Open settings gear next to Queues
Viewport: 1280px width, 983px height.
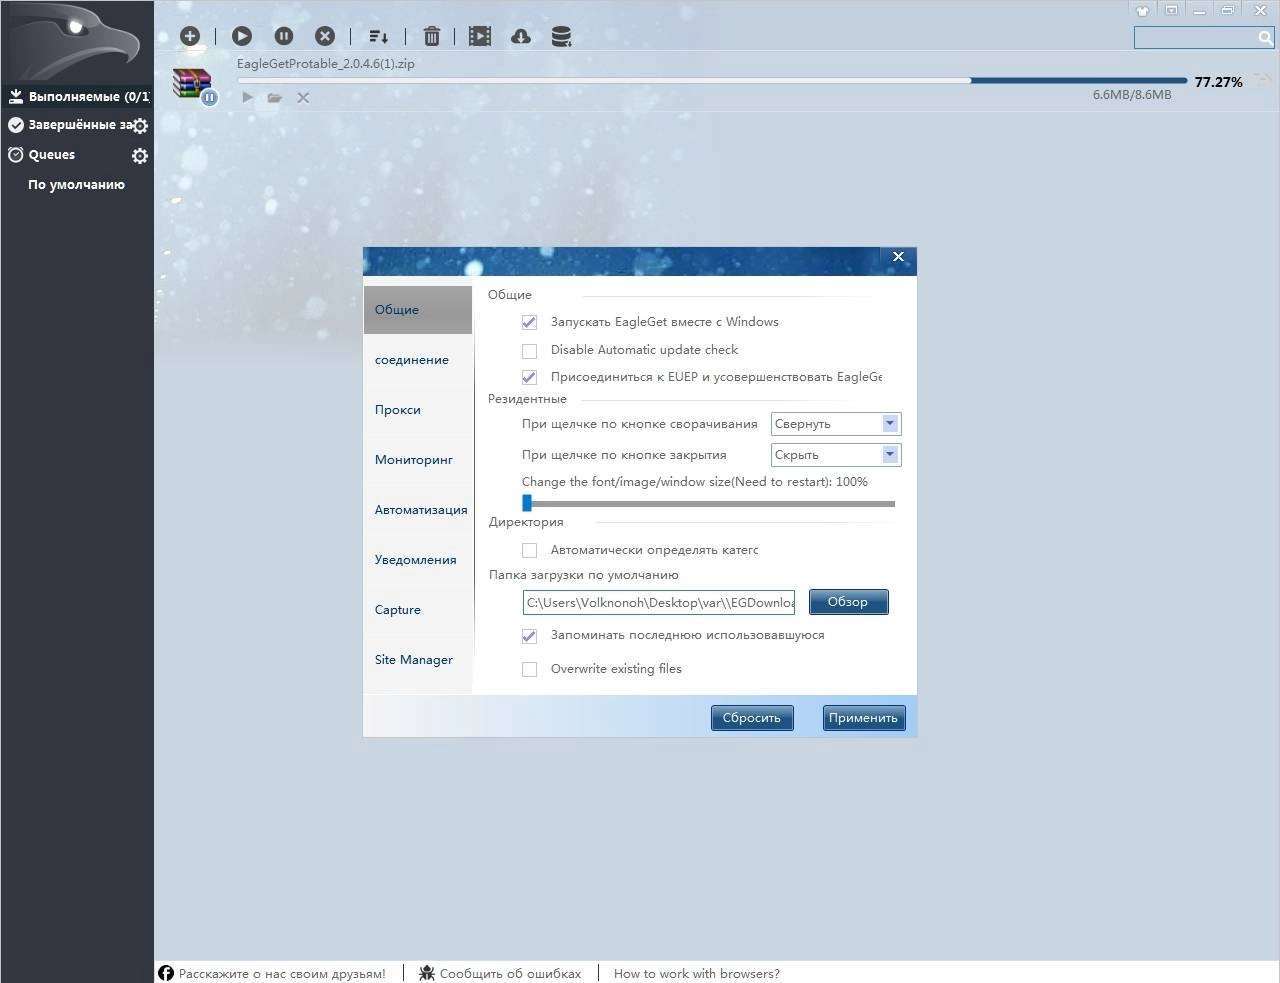[140, 156]
